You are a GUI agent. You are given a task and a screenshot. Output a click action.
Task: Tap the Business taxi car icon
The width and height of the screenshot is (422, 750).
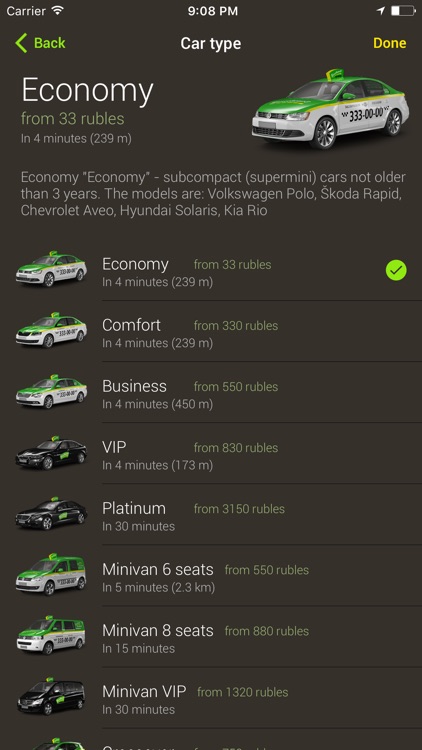[51, 391]
